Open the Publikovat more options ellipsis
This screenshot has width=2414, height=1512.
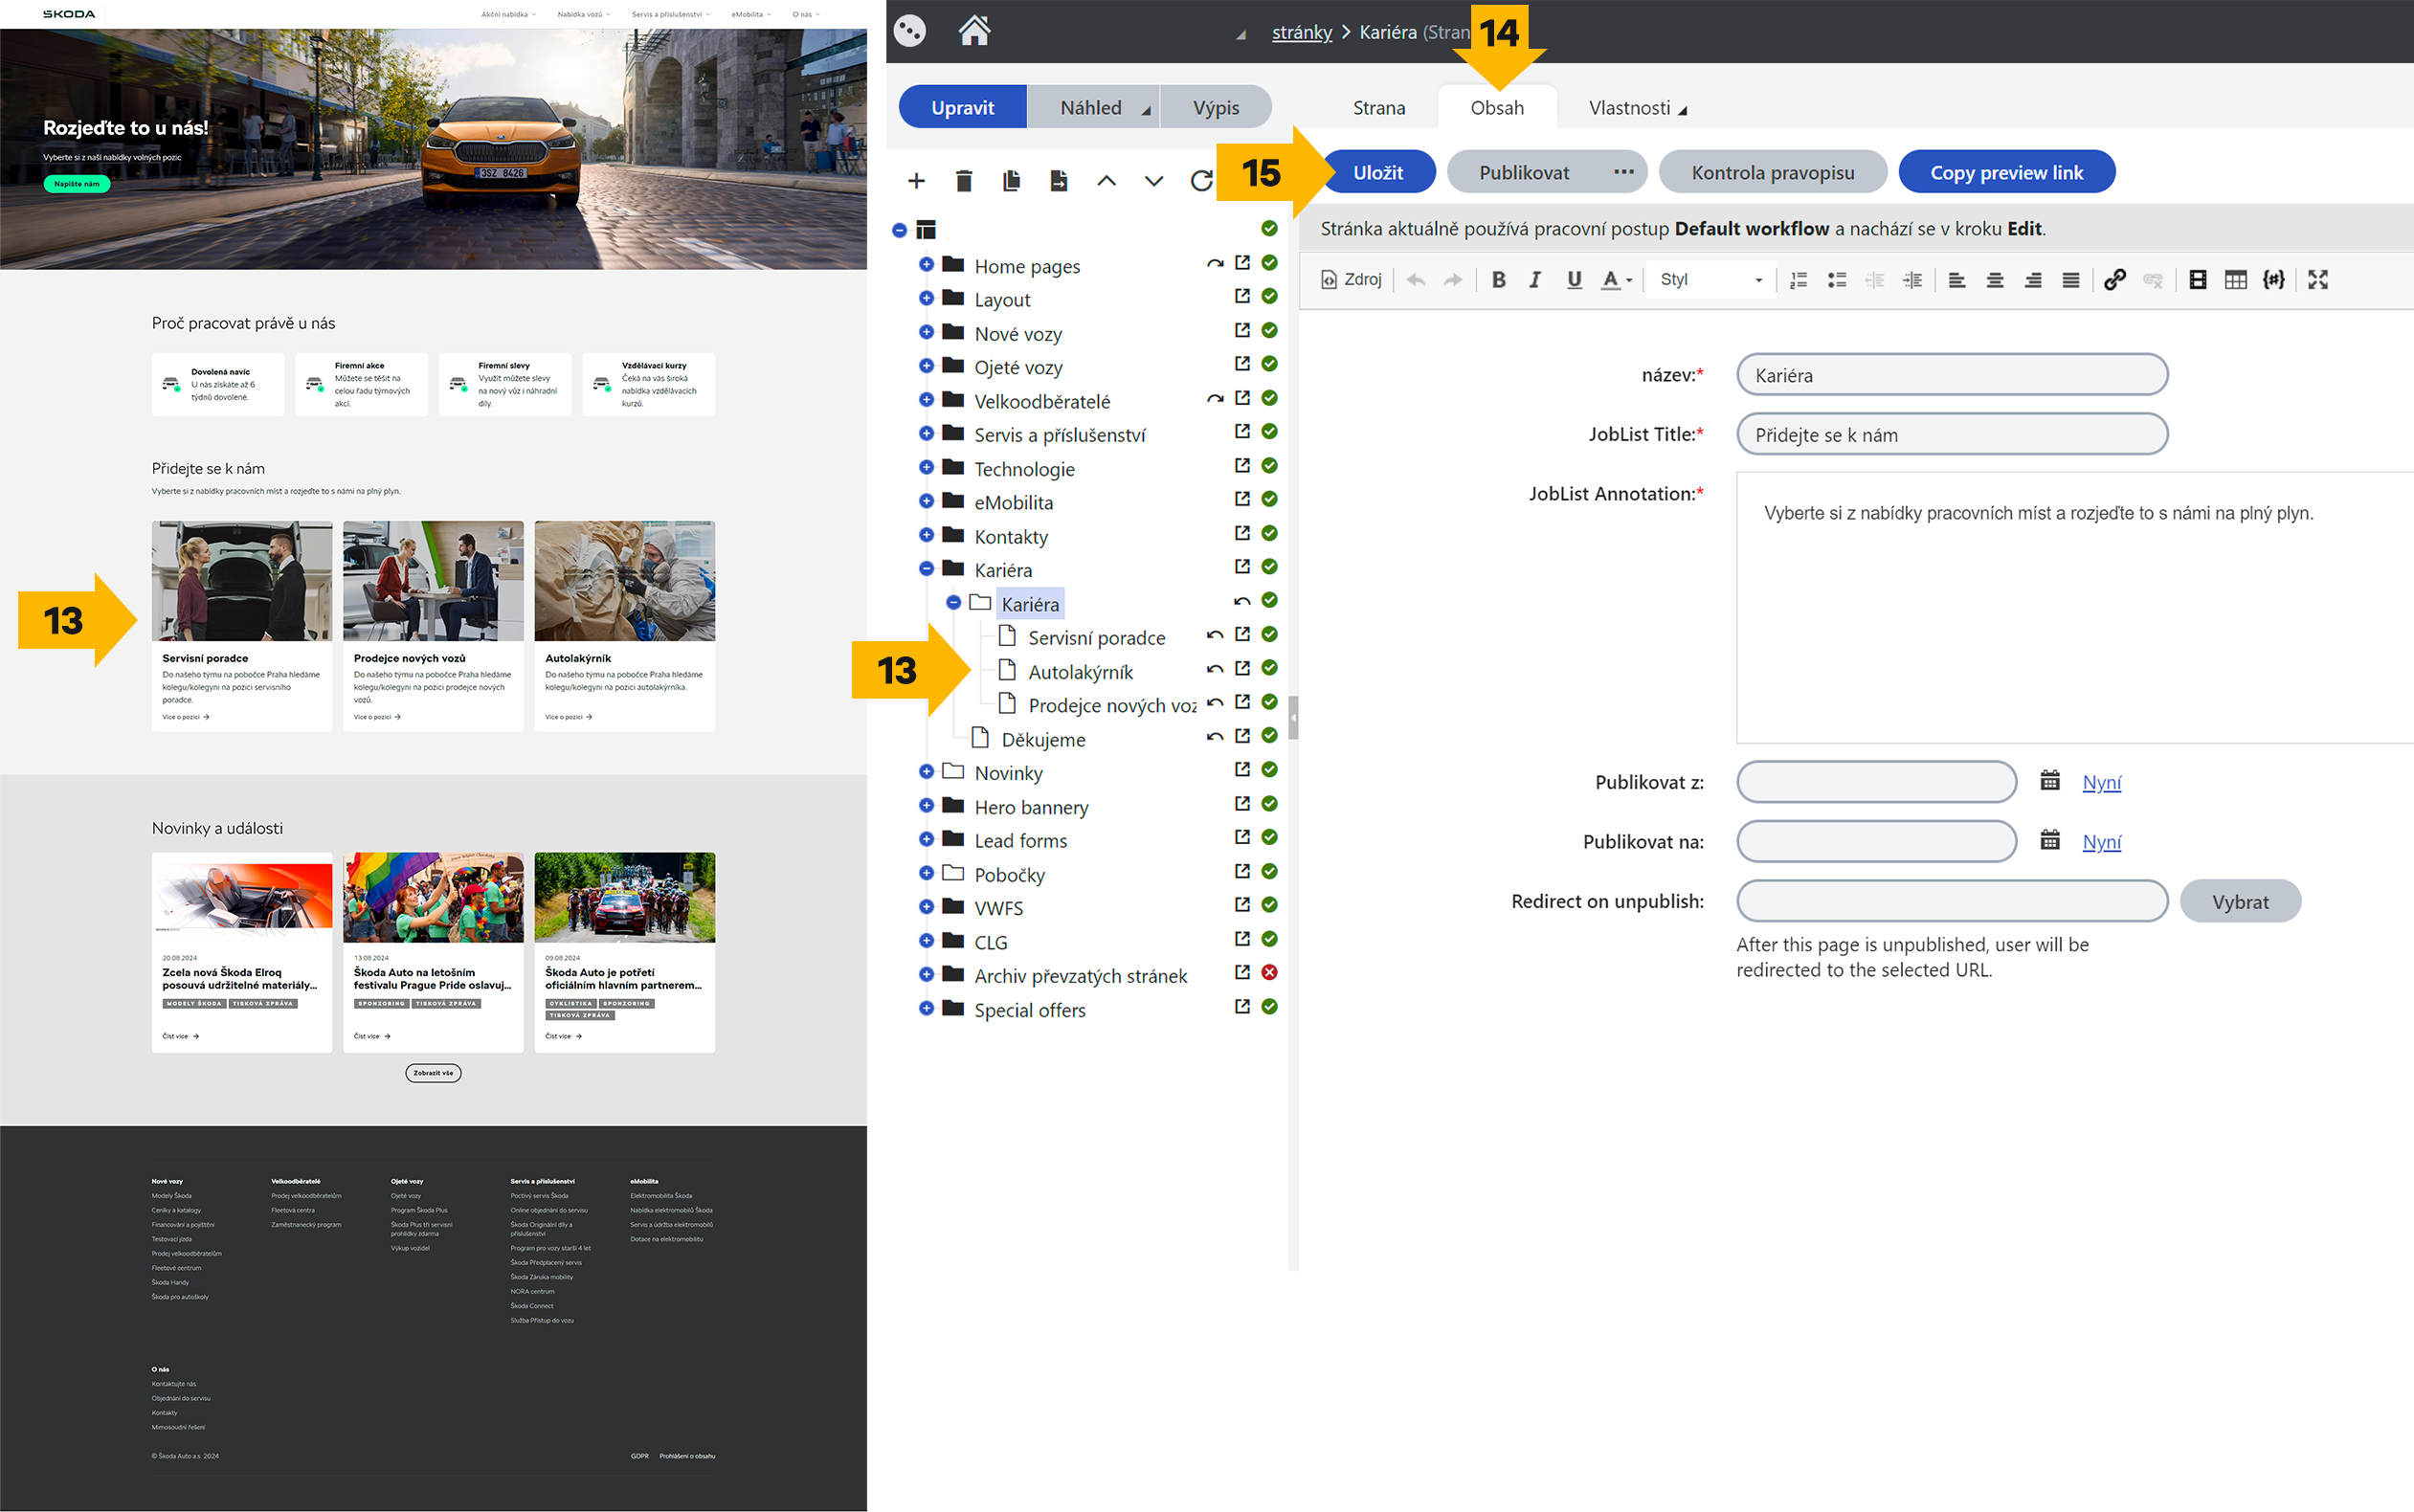(x=1623, y=172)
